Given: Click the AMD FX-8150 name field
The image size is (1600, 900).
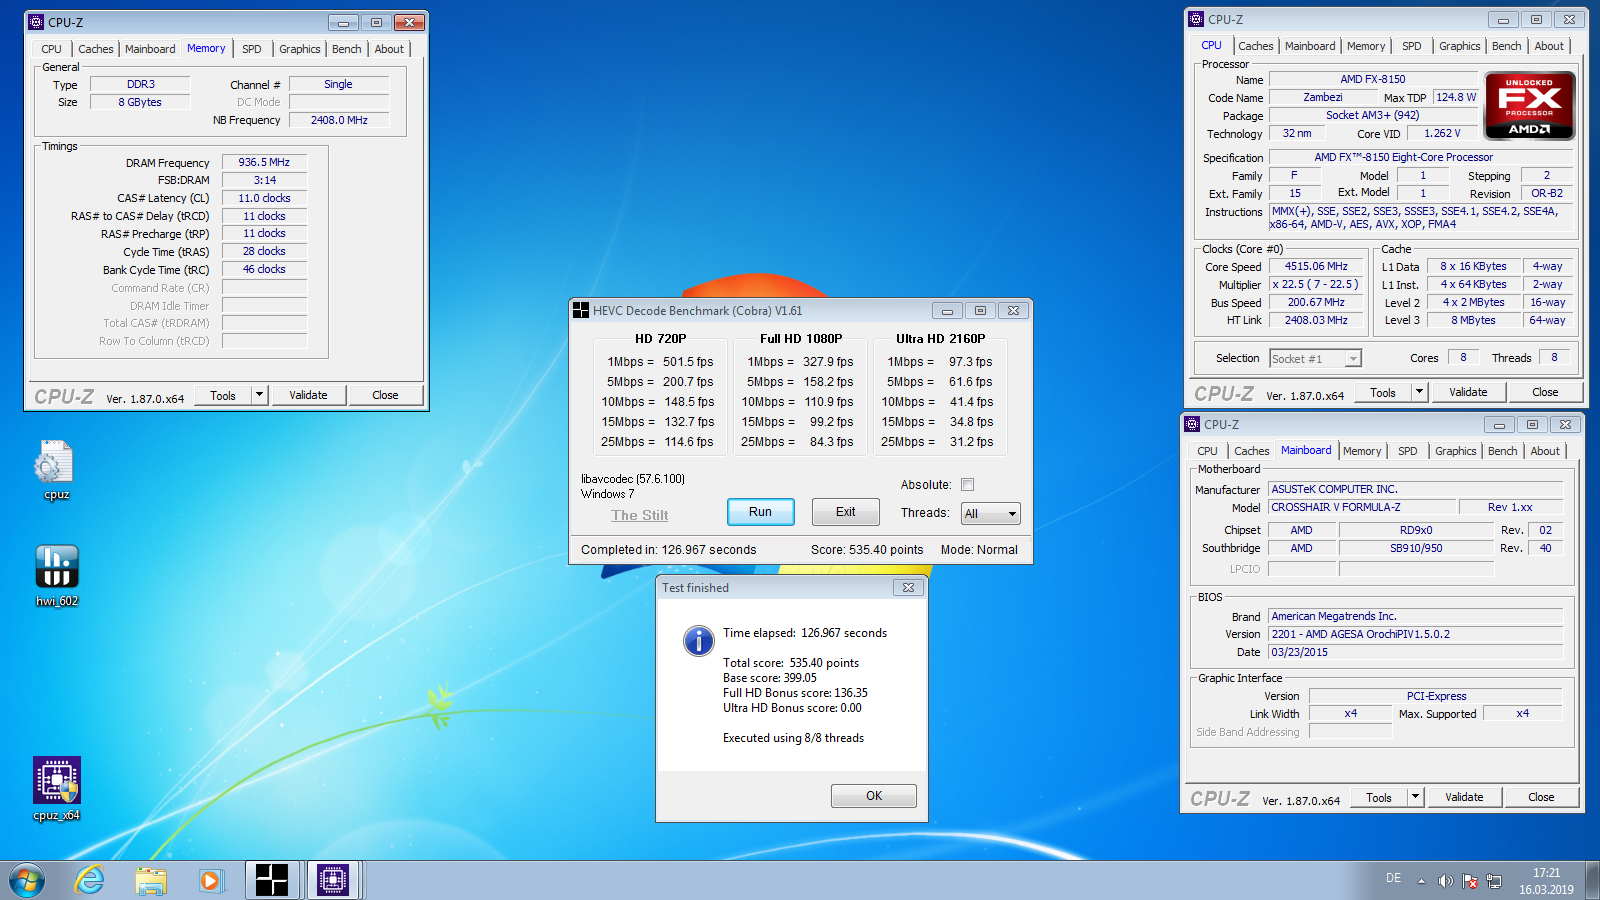Looking at the screenshot, I should 1372,79.
